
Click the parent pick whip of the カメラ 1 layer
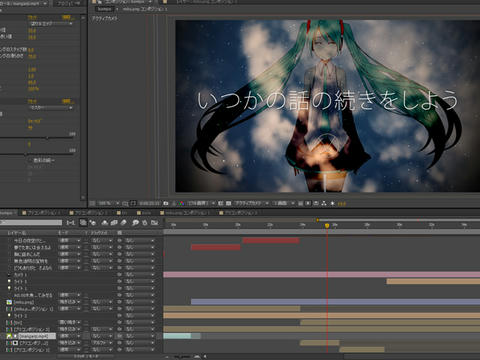pos(119,275)
